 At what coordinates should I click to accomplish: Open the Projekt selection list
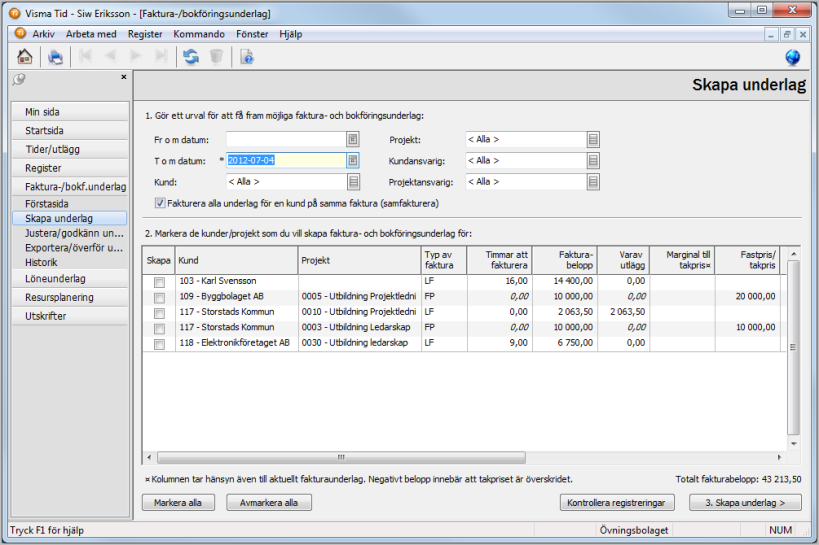click(x=593, y=140)
